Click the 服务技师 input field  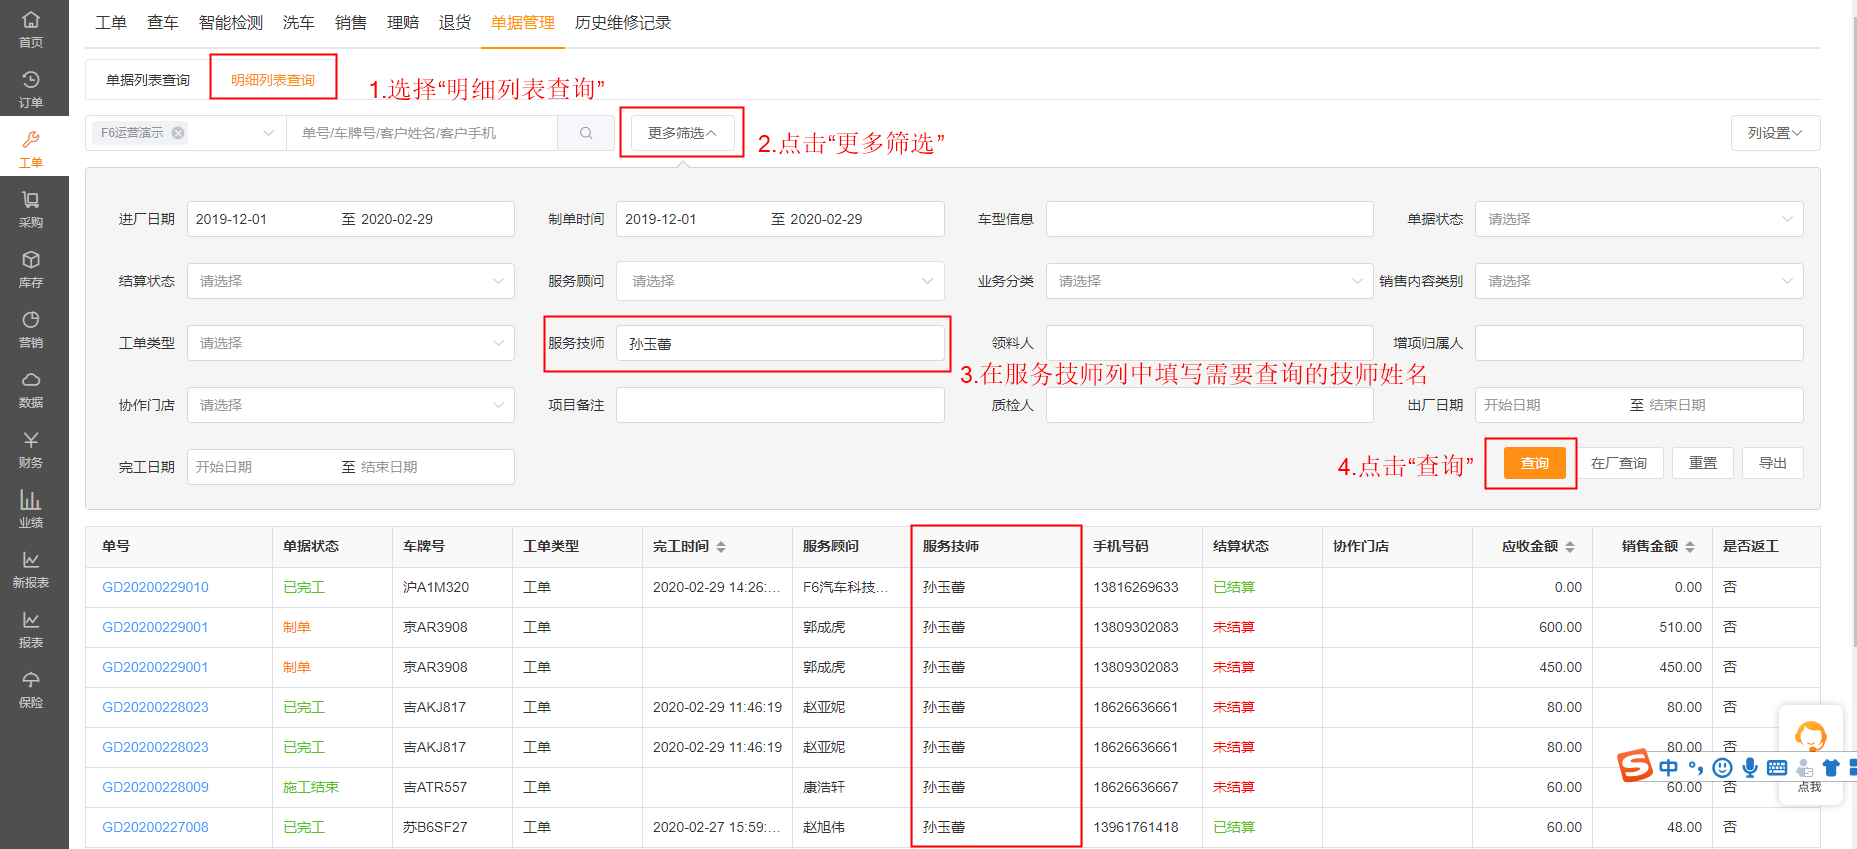[x=780, y=343]
